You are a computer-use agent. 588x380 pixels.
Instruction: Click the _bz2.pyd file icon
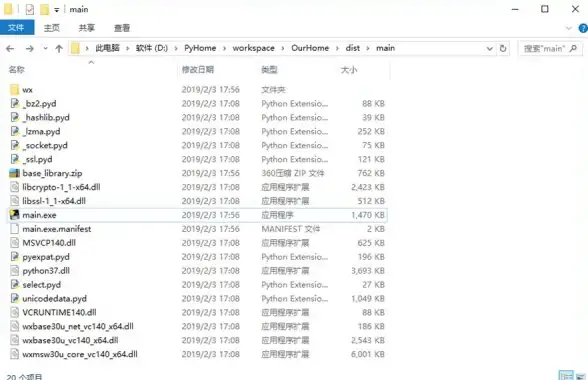tap(14, 104)
